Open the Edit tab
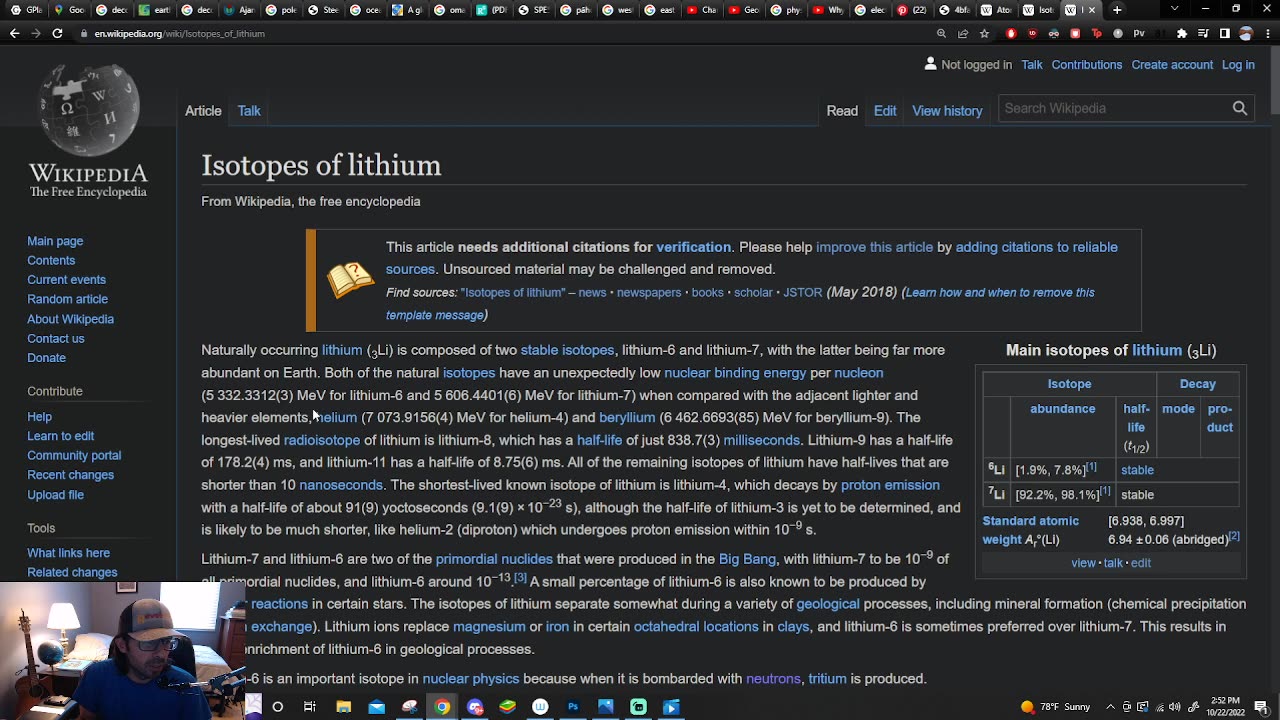Viewport: 1280px width, 720px height. tap(885, 111)
